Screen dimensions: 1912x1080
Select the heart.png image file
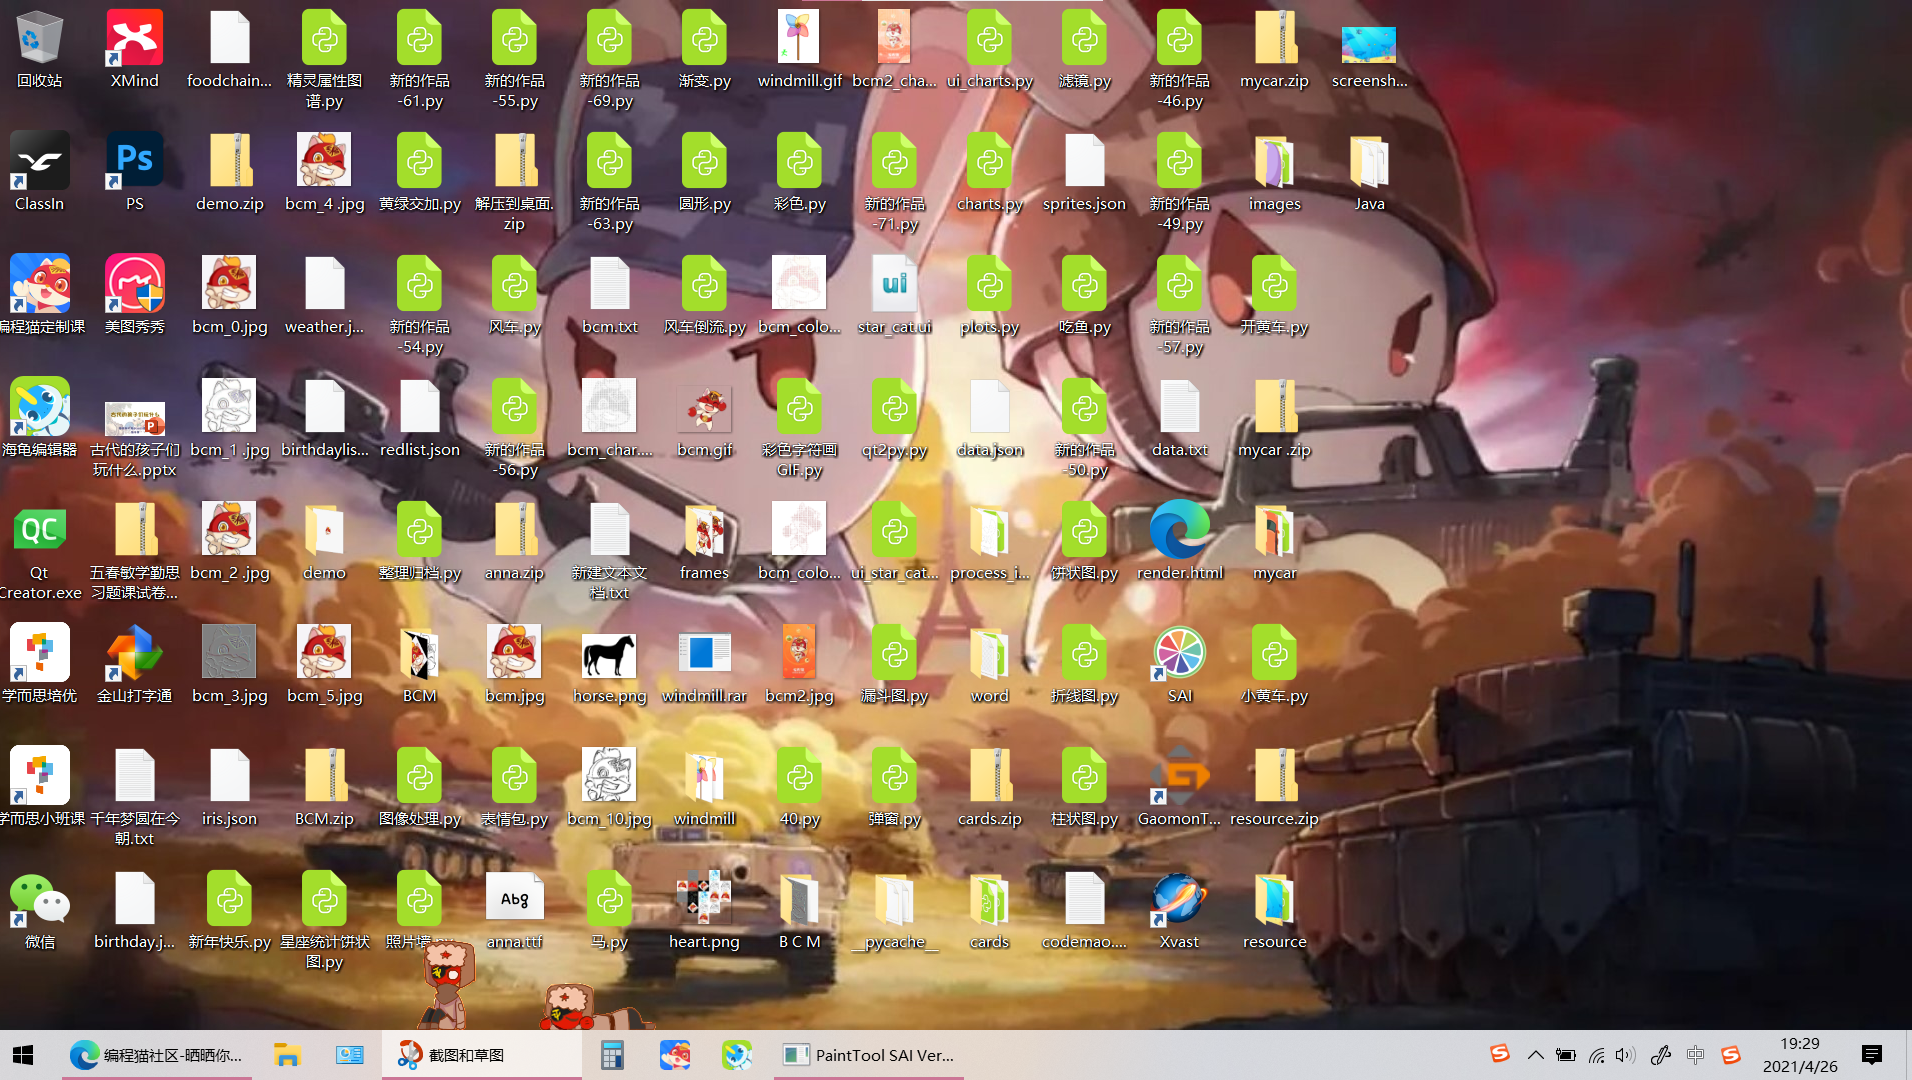coord(705,909)
